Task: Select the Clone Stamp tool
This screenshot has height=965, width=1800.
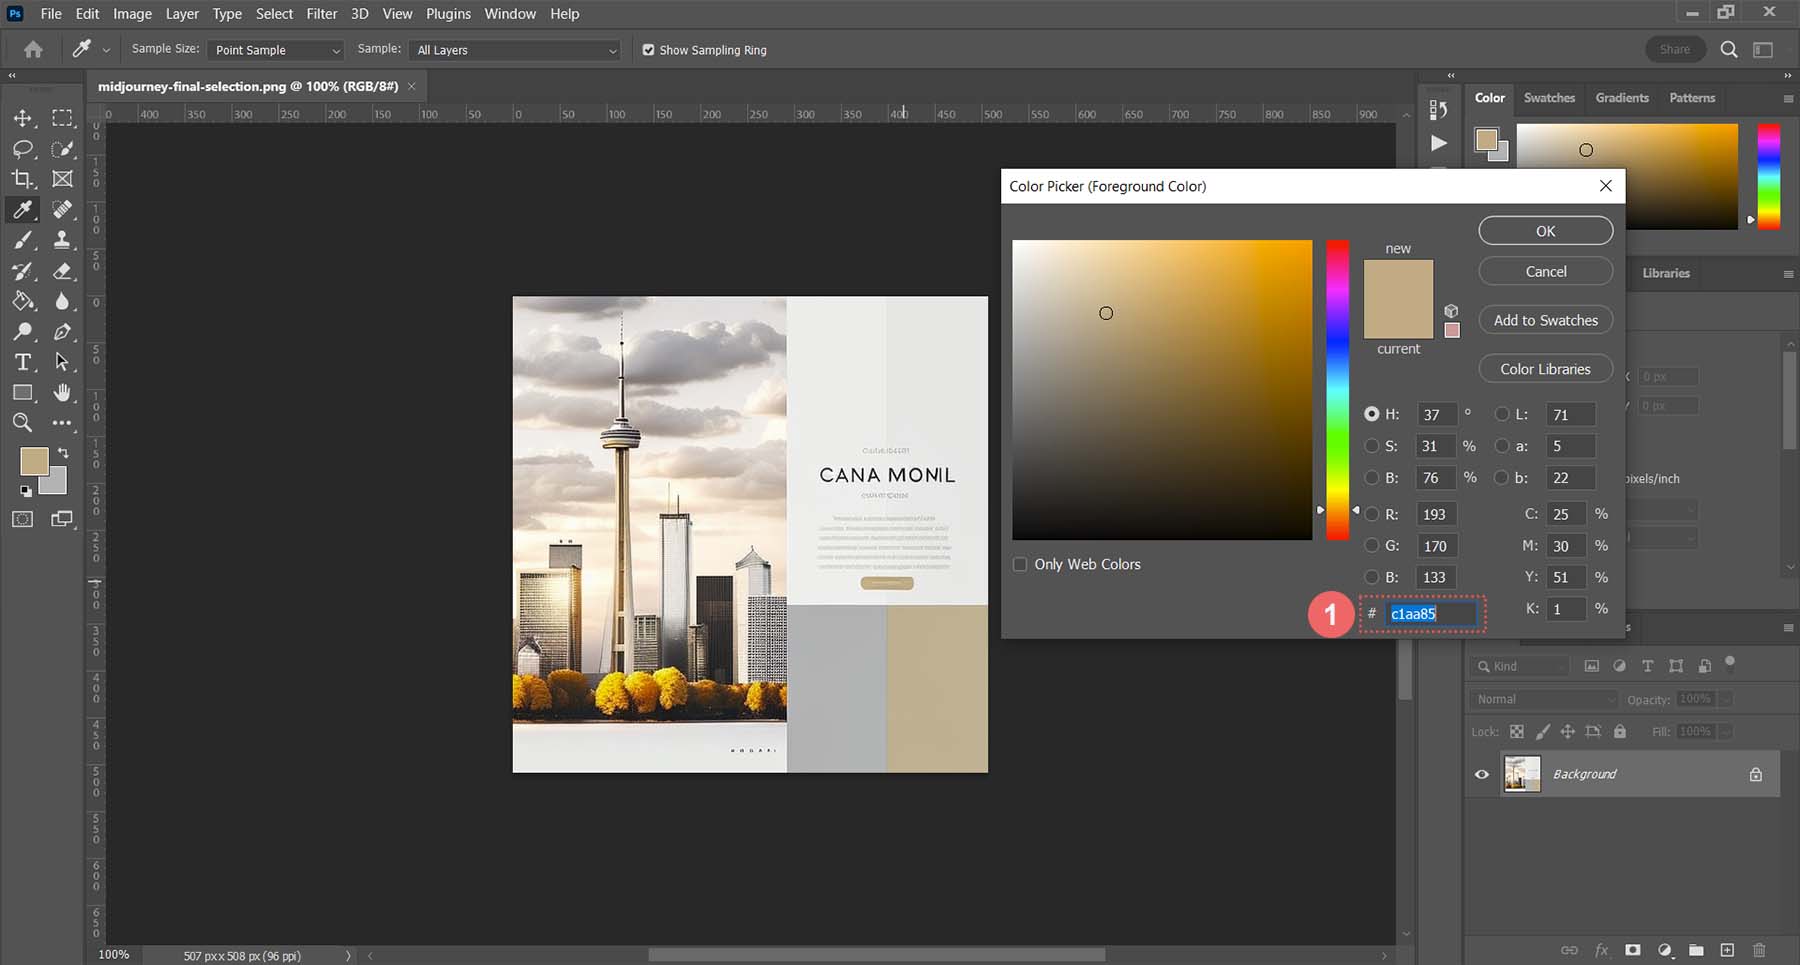Action: 62,240
